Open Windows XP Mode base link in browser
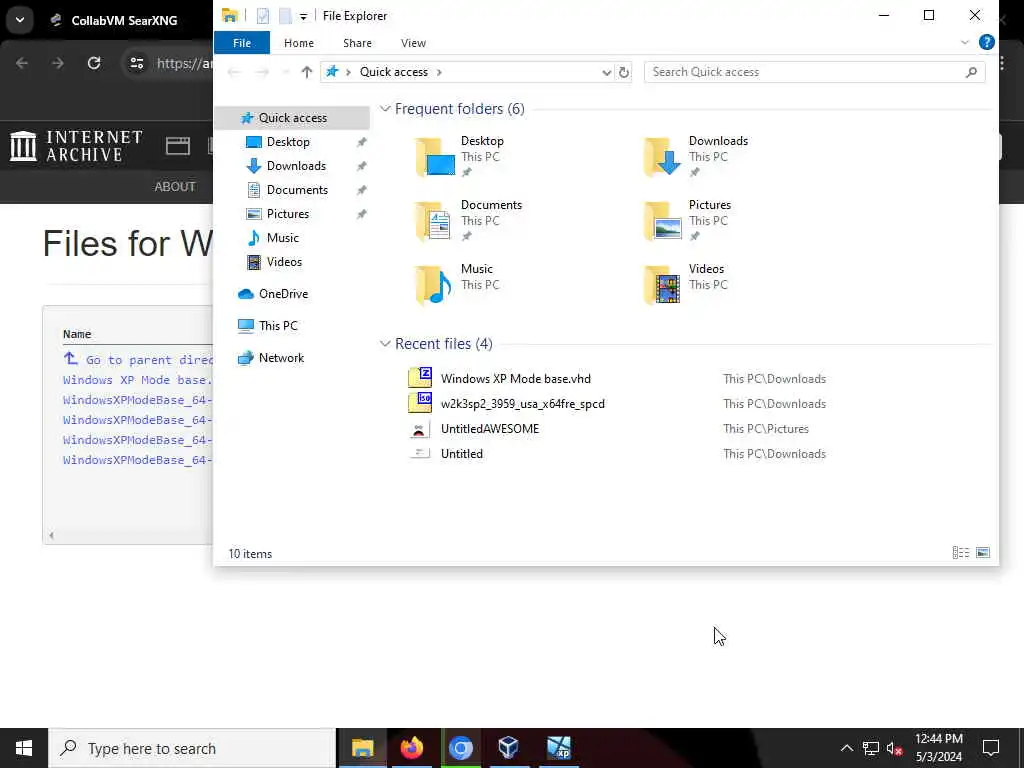Screen dimensions: 1024x768 138,380
